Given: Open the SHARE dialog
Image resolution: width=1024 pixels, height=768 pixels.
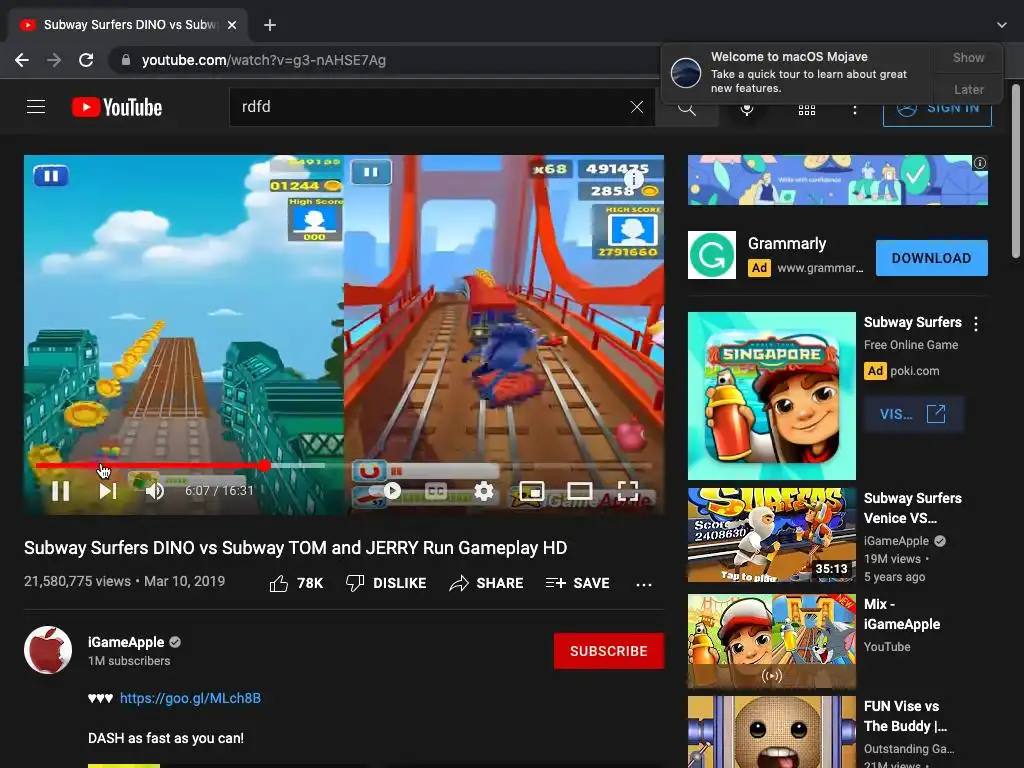Looking at the screenshot, I should pos(487,583).
